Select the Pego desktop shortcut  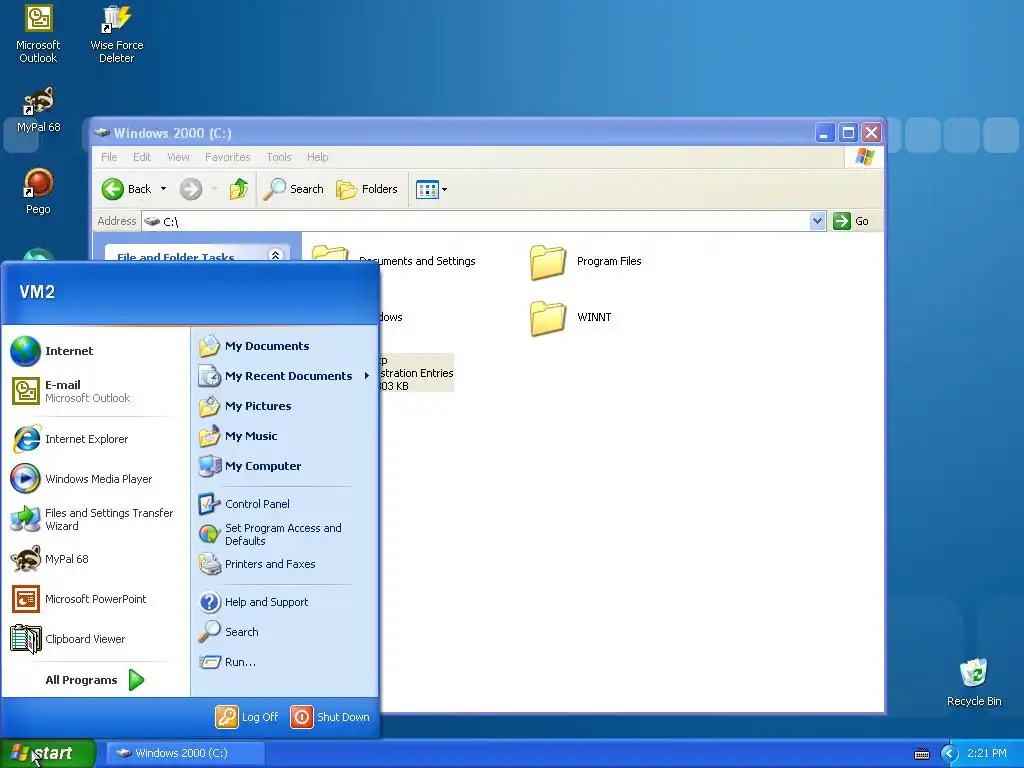point(38,191)
